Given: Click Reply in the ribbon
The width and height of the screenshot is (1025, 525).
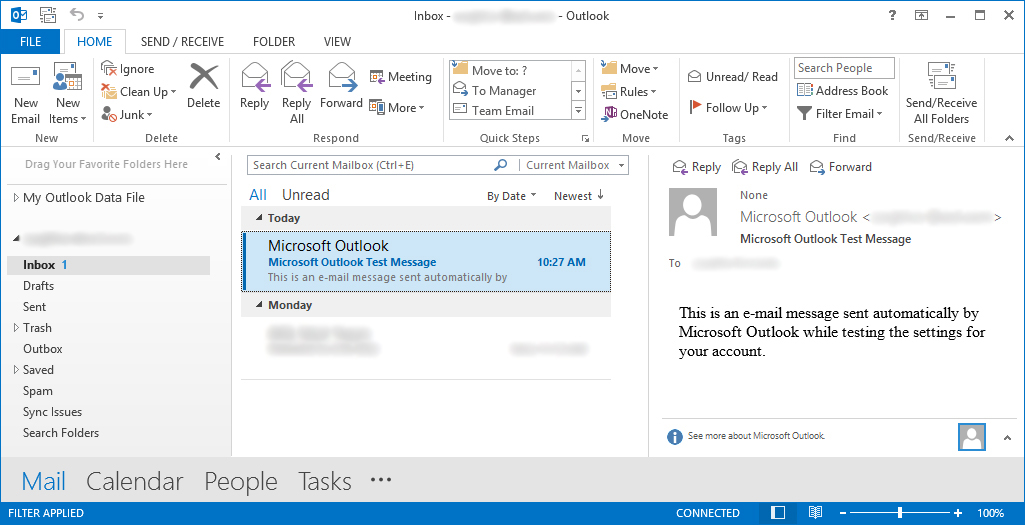Looking at the screenshot, I should 254,87.
